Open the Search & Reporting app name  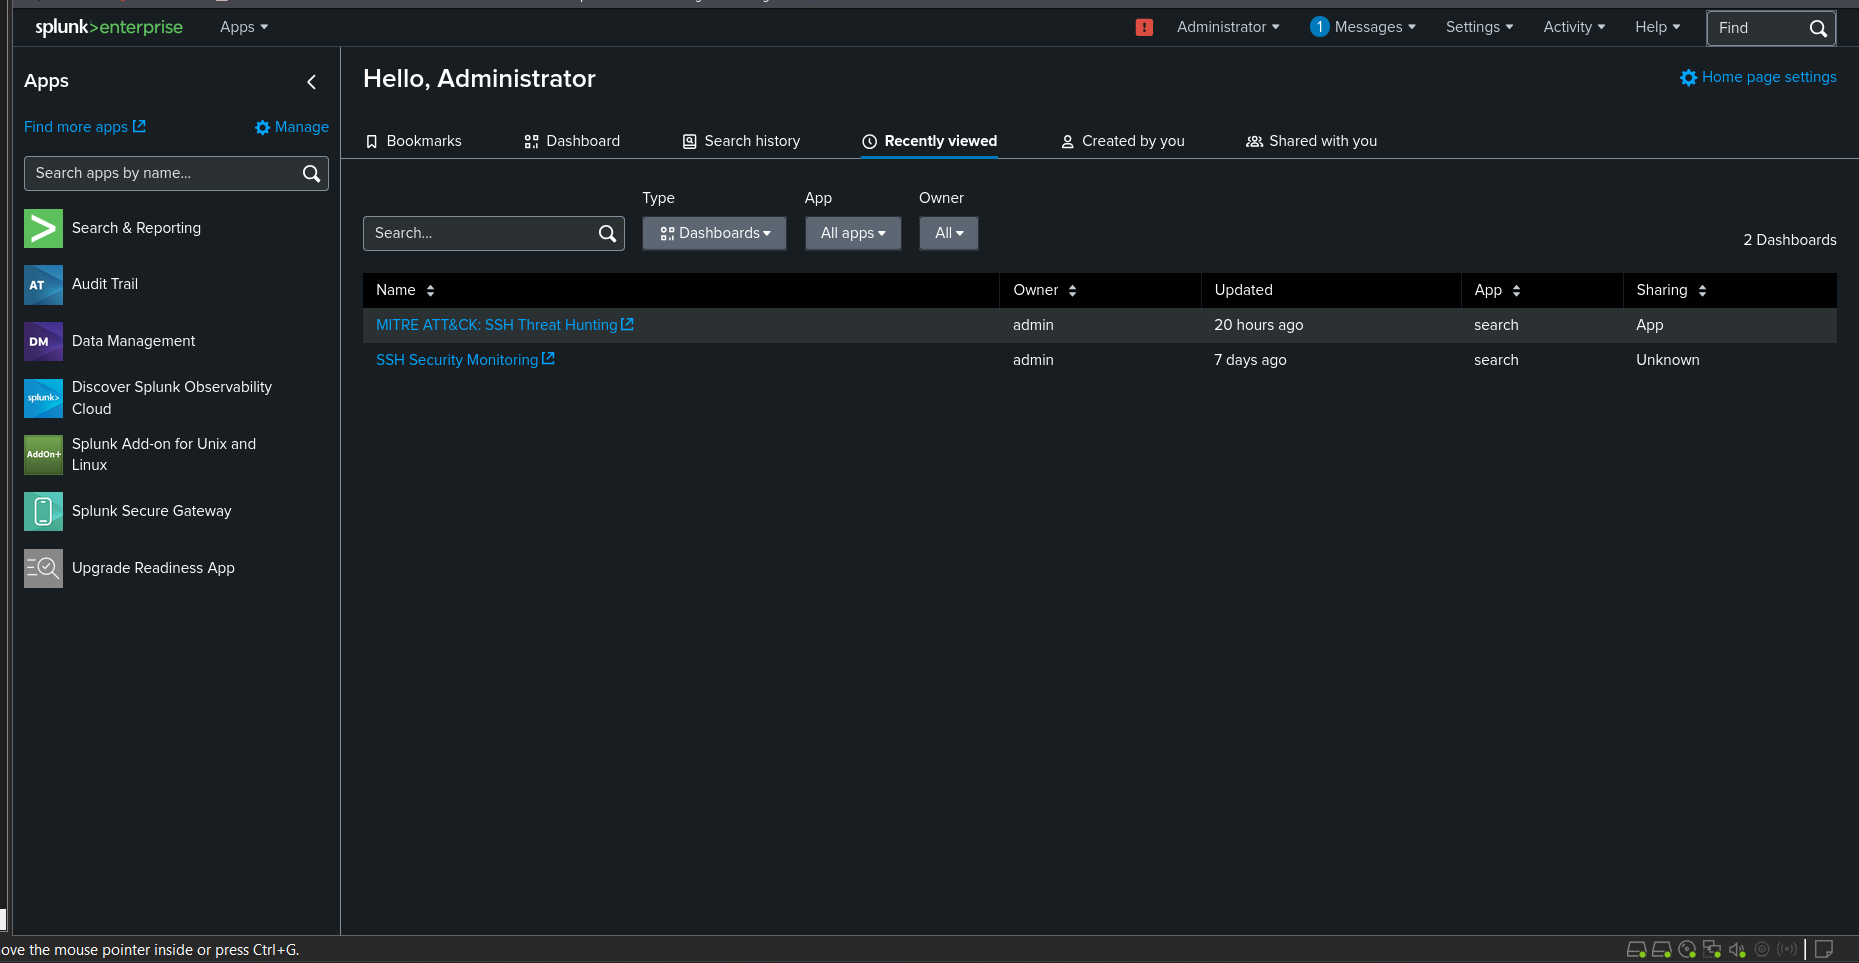click(136, 228)
